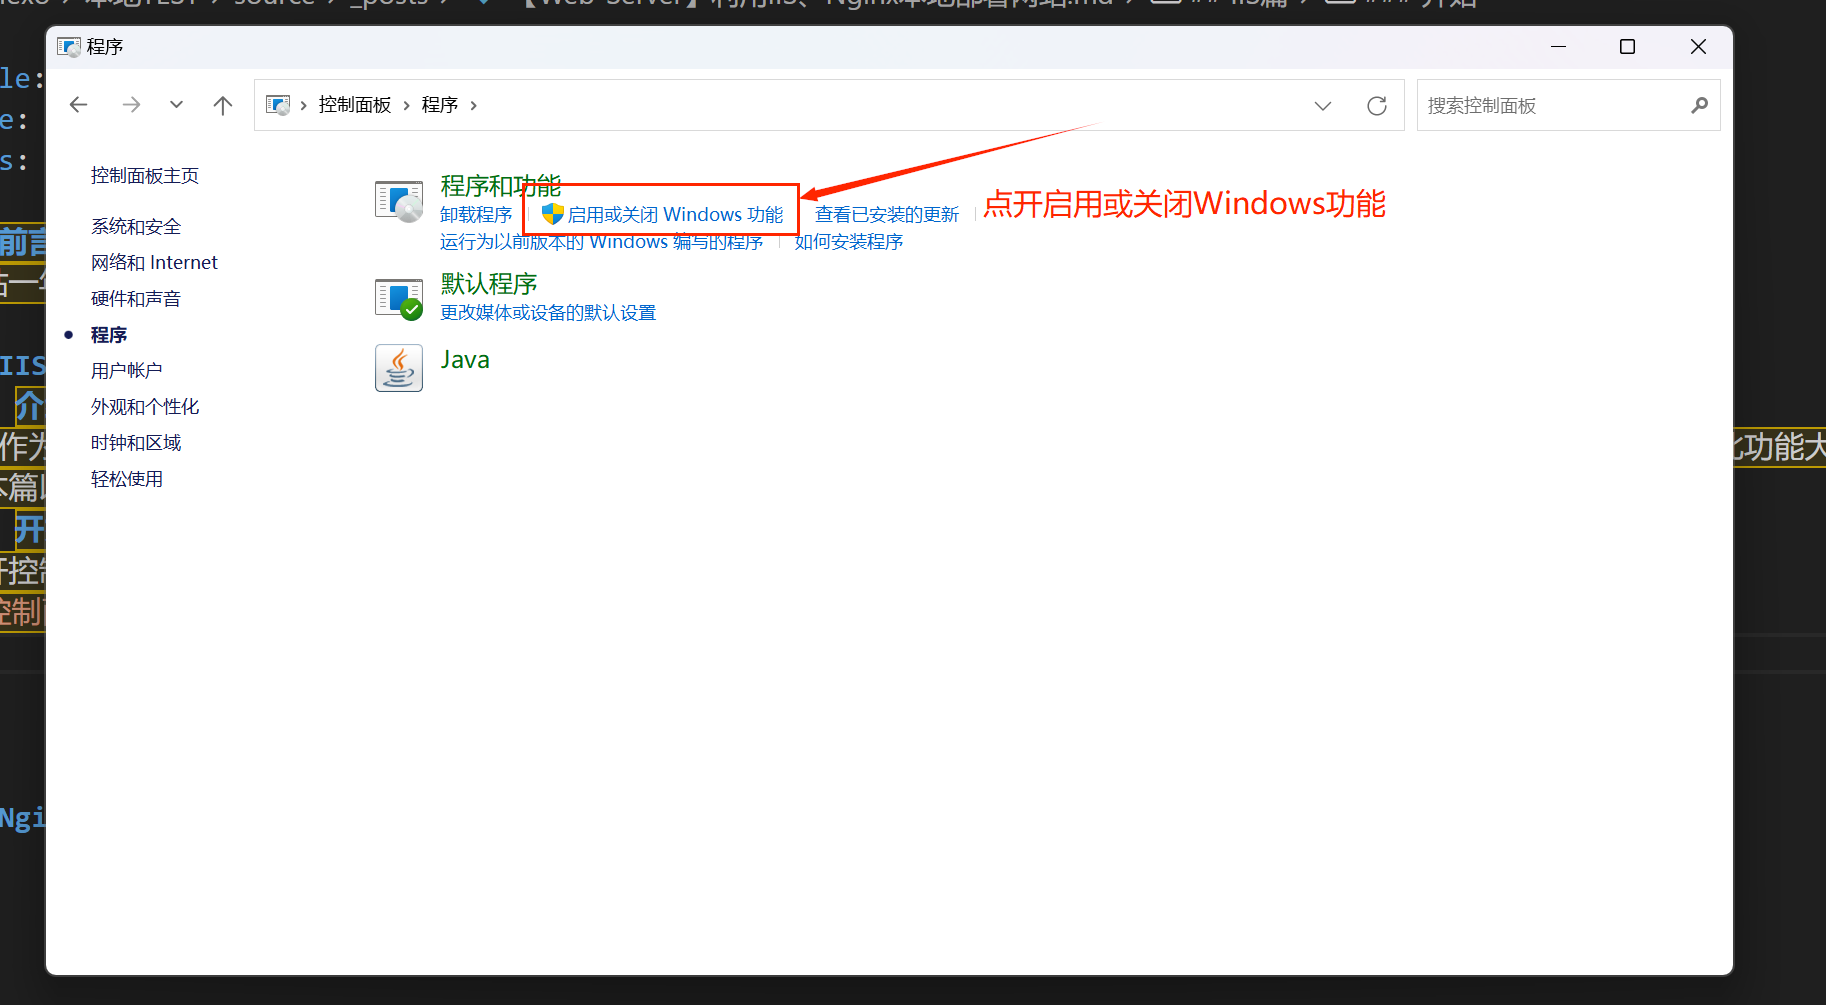Click the Back navigation arrow
This screenshot has width=1826, height=1005.
point(79,105)
